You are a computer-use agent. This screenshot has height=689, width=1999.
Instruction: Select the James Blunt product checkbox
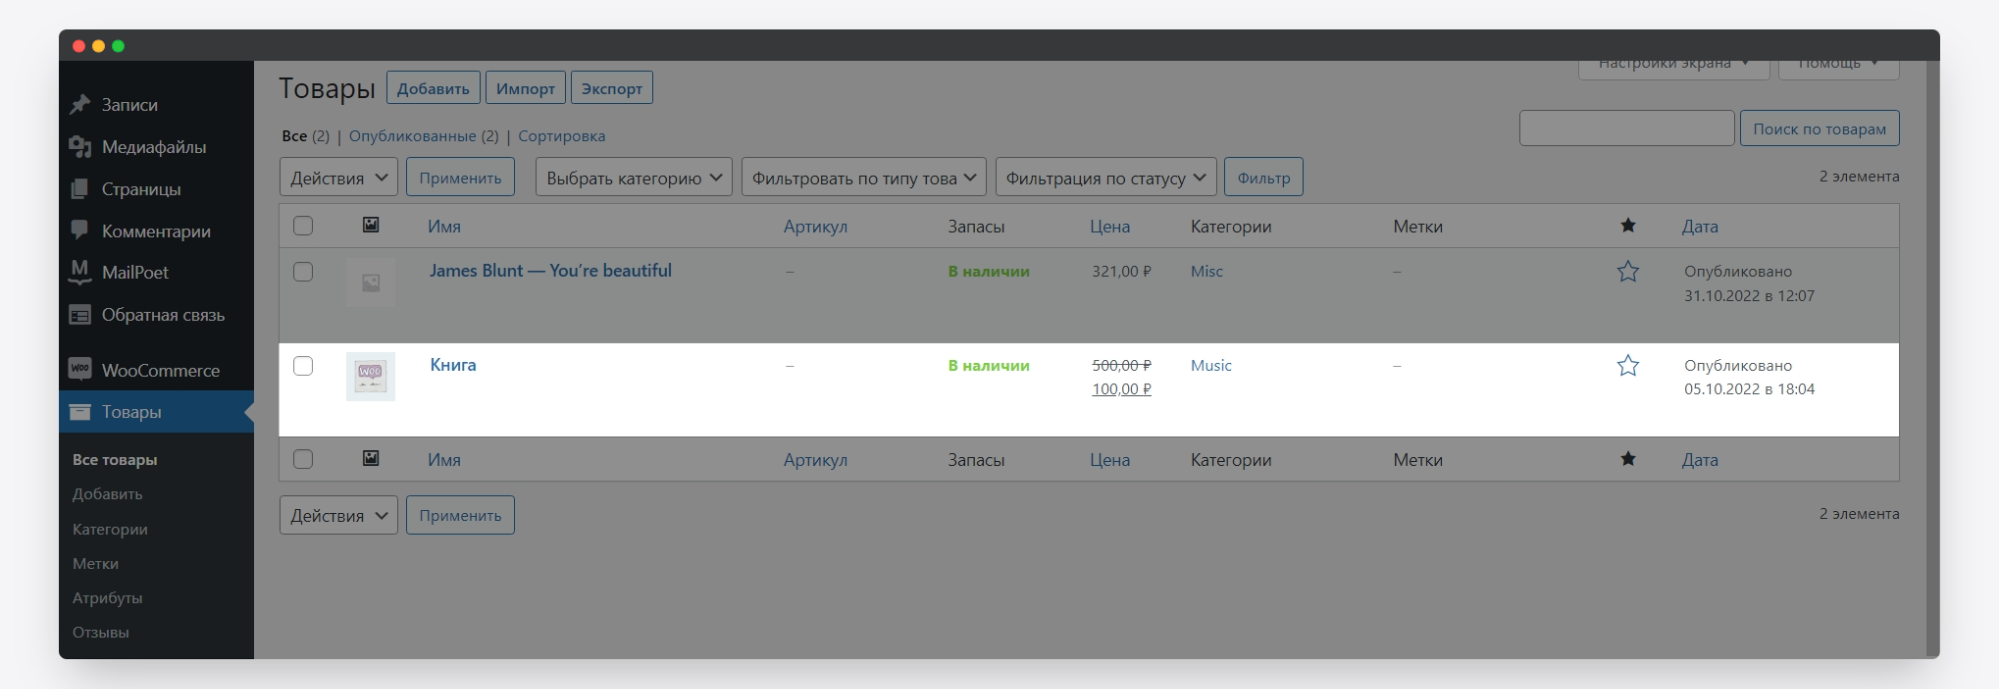tap(303, 272)
